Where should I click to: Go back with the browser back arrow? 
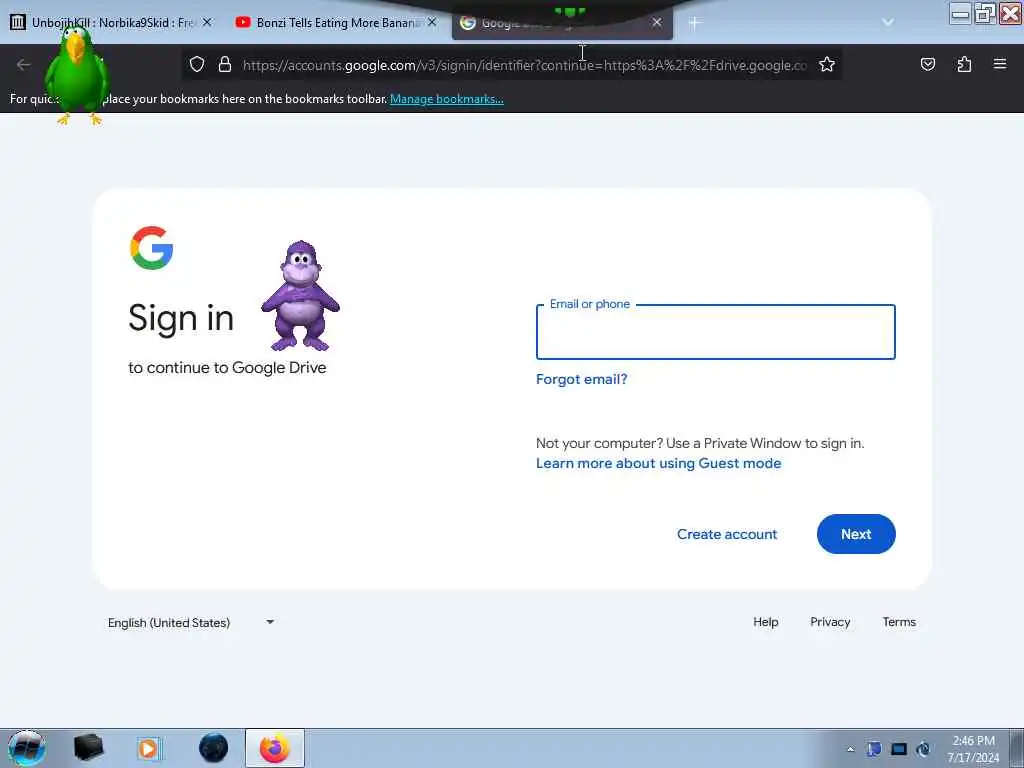click(24, 65)
